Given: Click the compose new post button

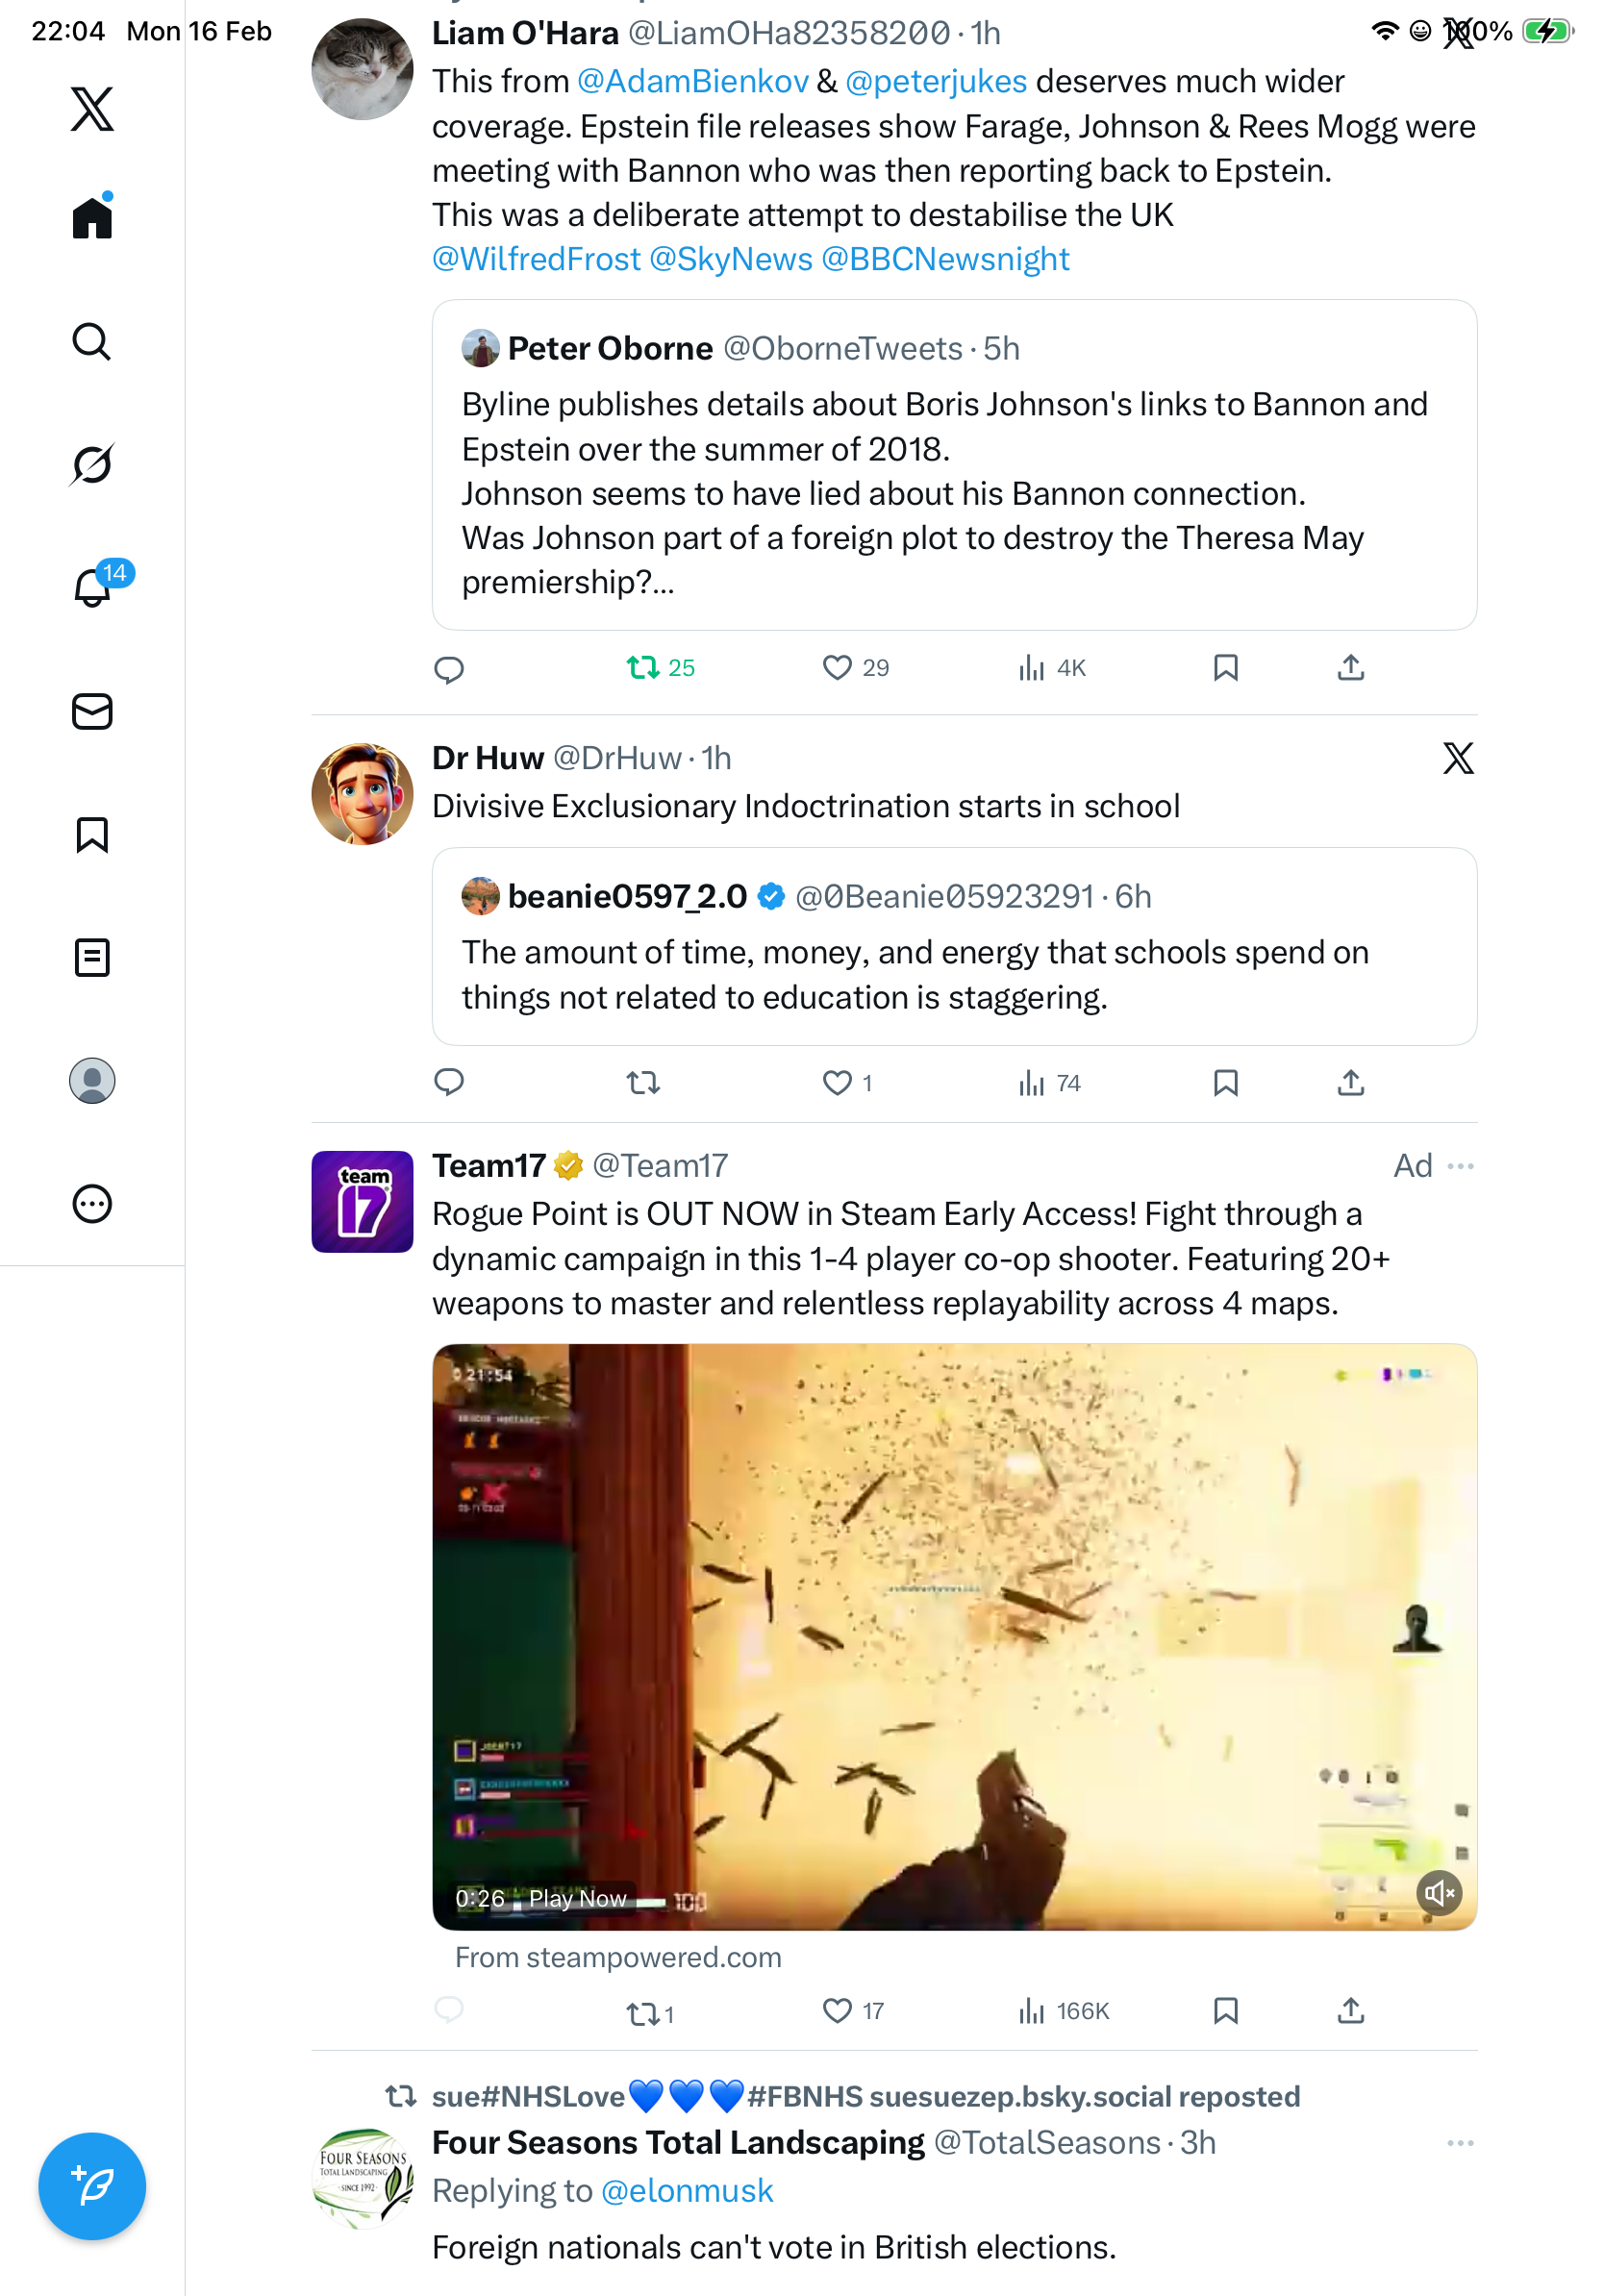Looking at the screenshot, I should point(92,2185).
